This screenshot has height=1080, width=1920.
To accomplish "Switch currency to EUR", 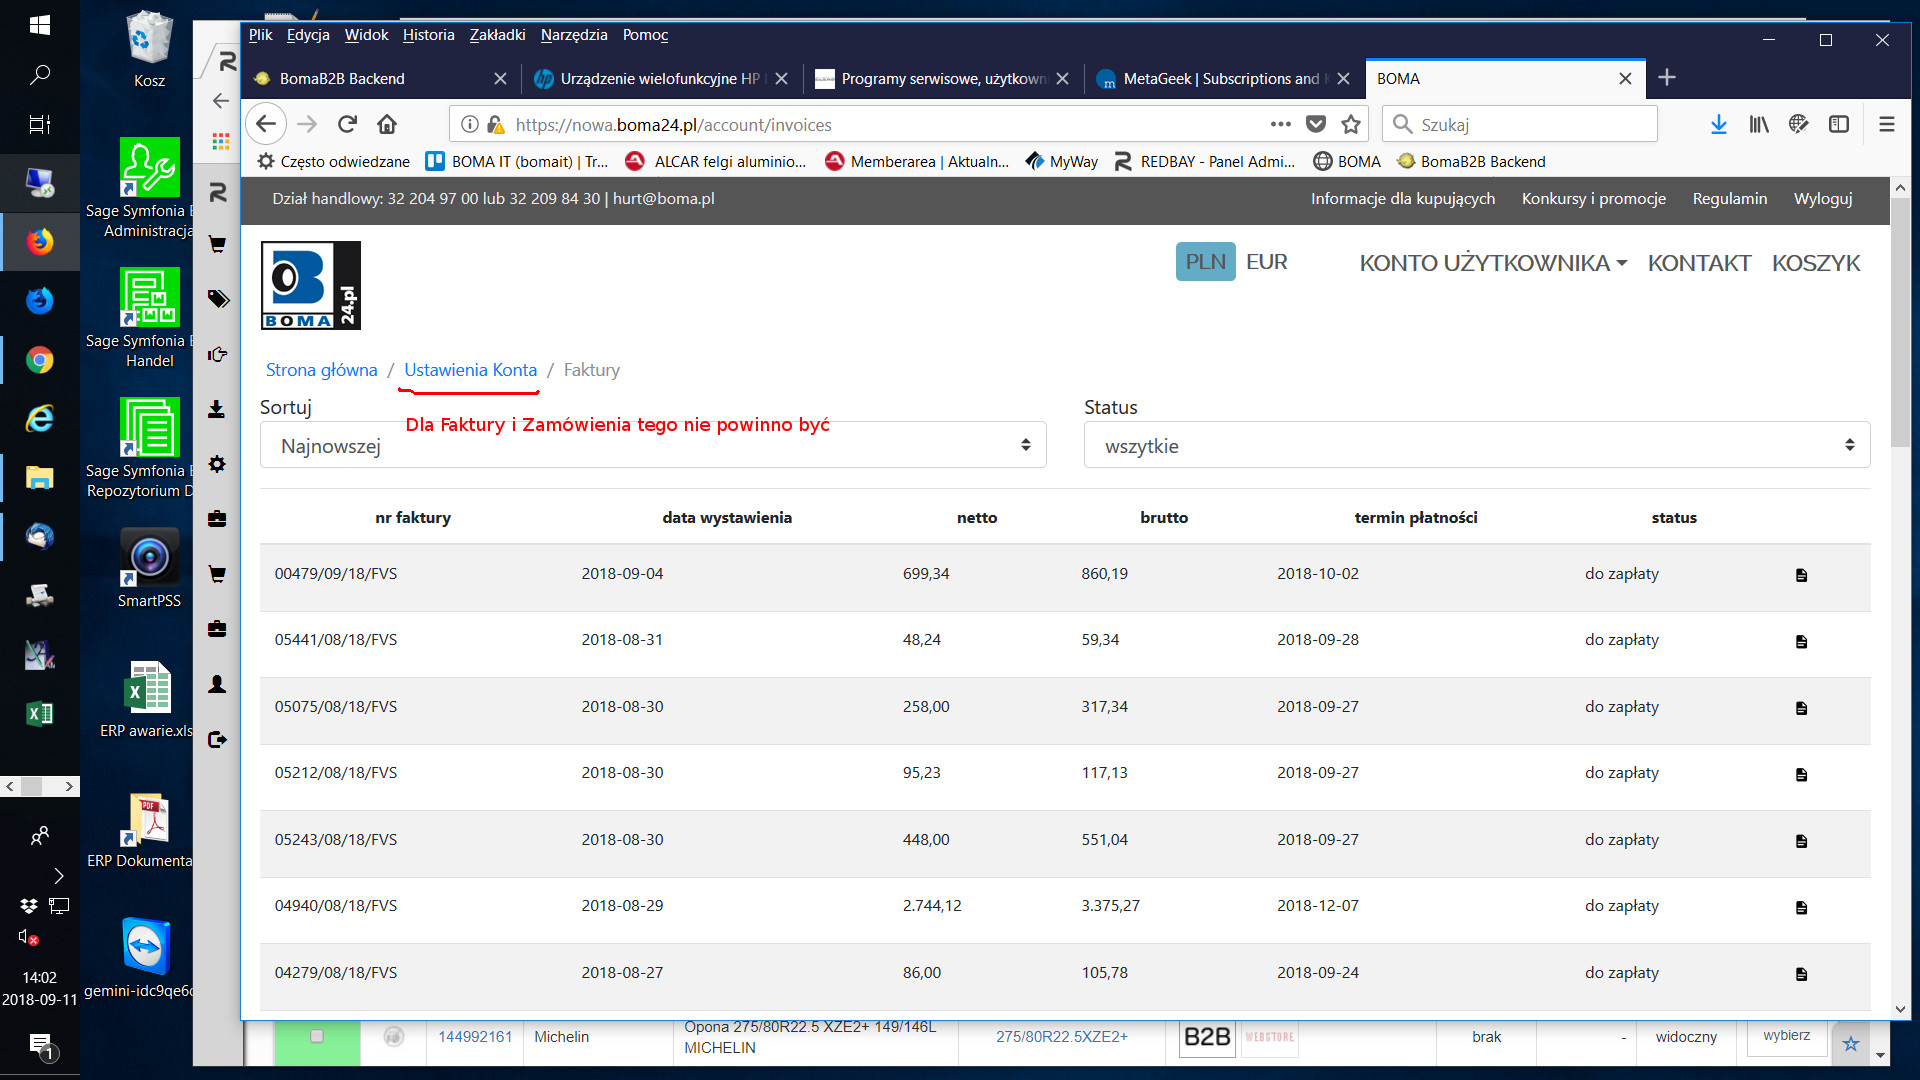I will click(x=1266, y=262).
